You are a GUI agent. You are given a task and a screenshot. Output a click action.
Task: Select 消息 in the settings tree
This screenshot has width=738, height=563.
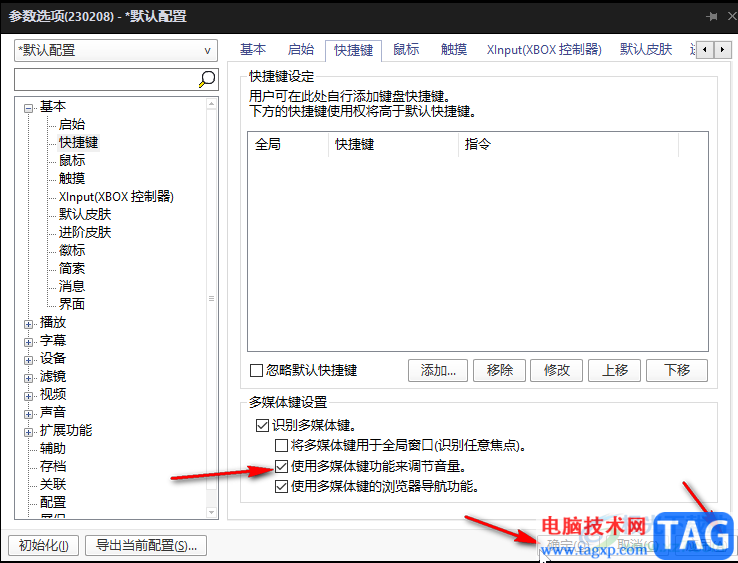(72, 286)
